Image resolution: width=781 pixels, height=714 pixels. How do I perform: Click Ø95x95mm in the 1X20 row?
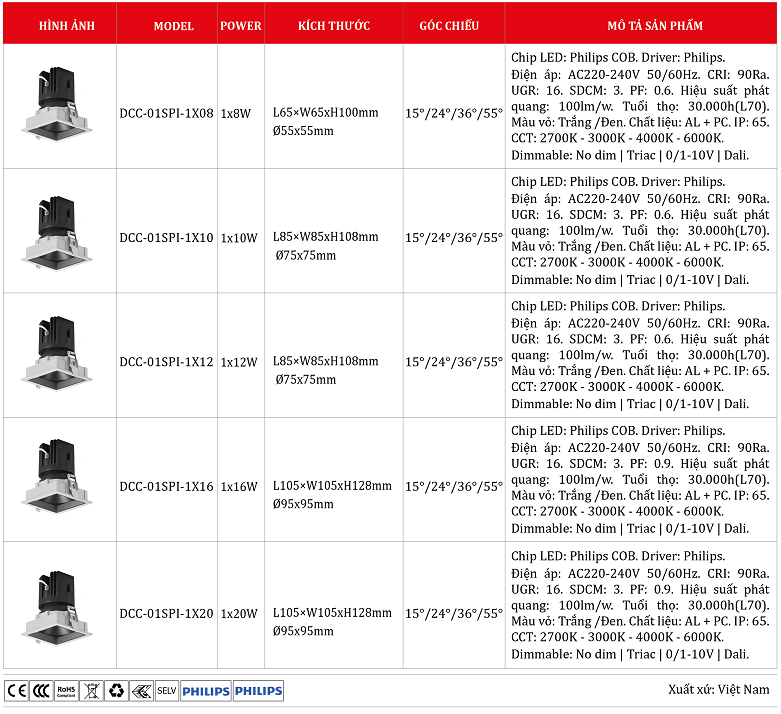(x=303, y=631)
